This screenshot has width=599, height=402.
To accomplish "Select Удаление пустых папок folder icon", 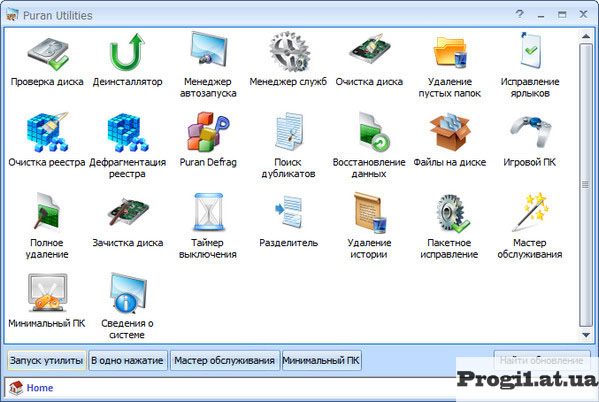I will (450, 52).
